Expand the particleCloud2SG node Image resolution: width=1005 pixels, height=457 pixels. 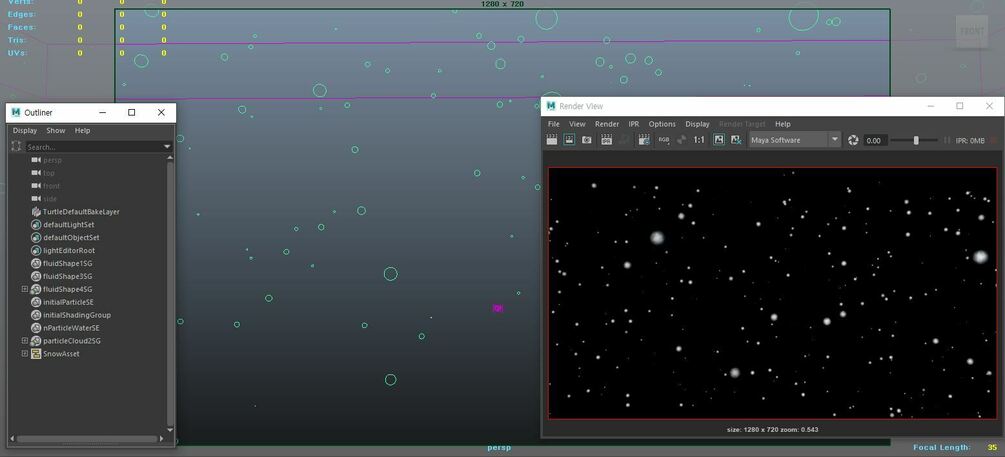click(25, 341)
